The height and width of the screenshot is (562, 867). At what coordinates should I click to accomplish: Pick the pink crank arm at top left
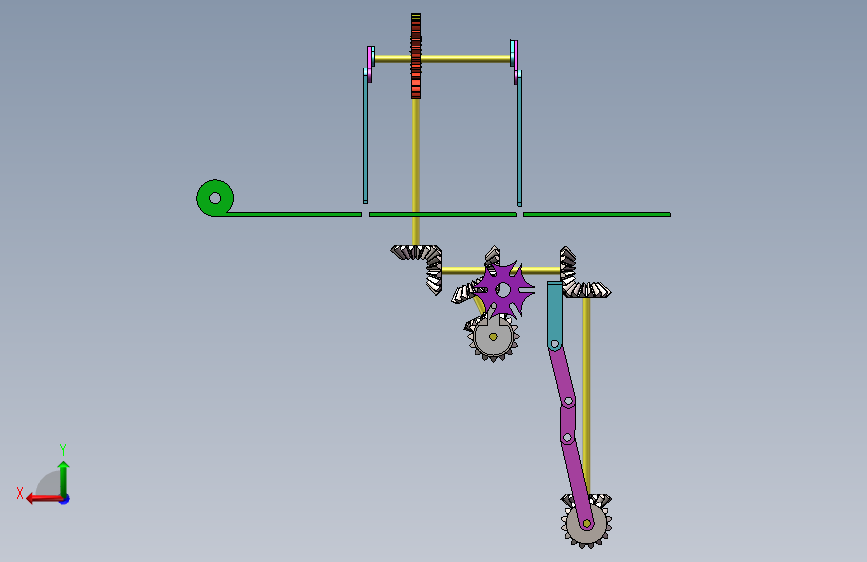pos(370,64)
